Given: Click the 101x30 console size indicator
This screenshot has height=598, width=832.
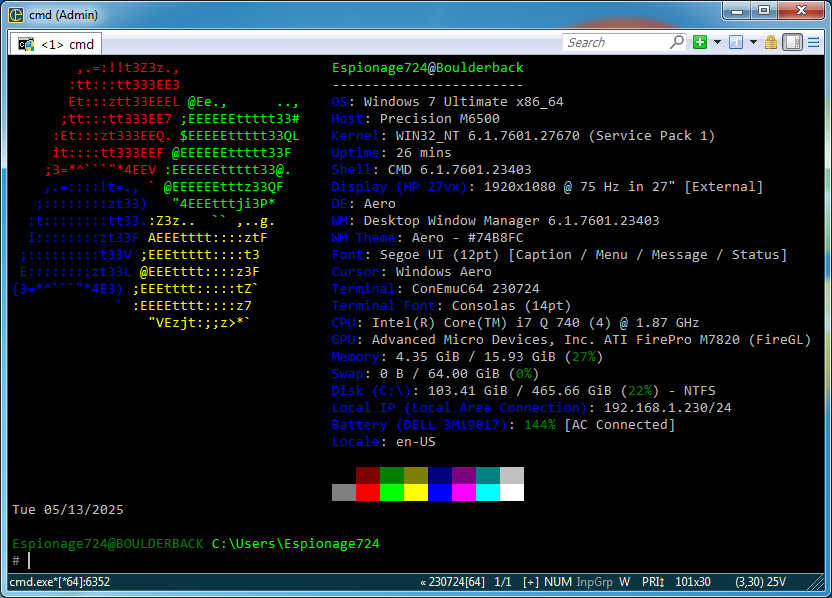Looking at the screenshot, I should (693, 581).
